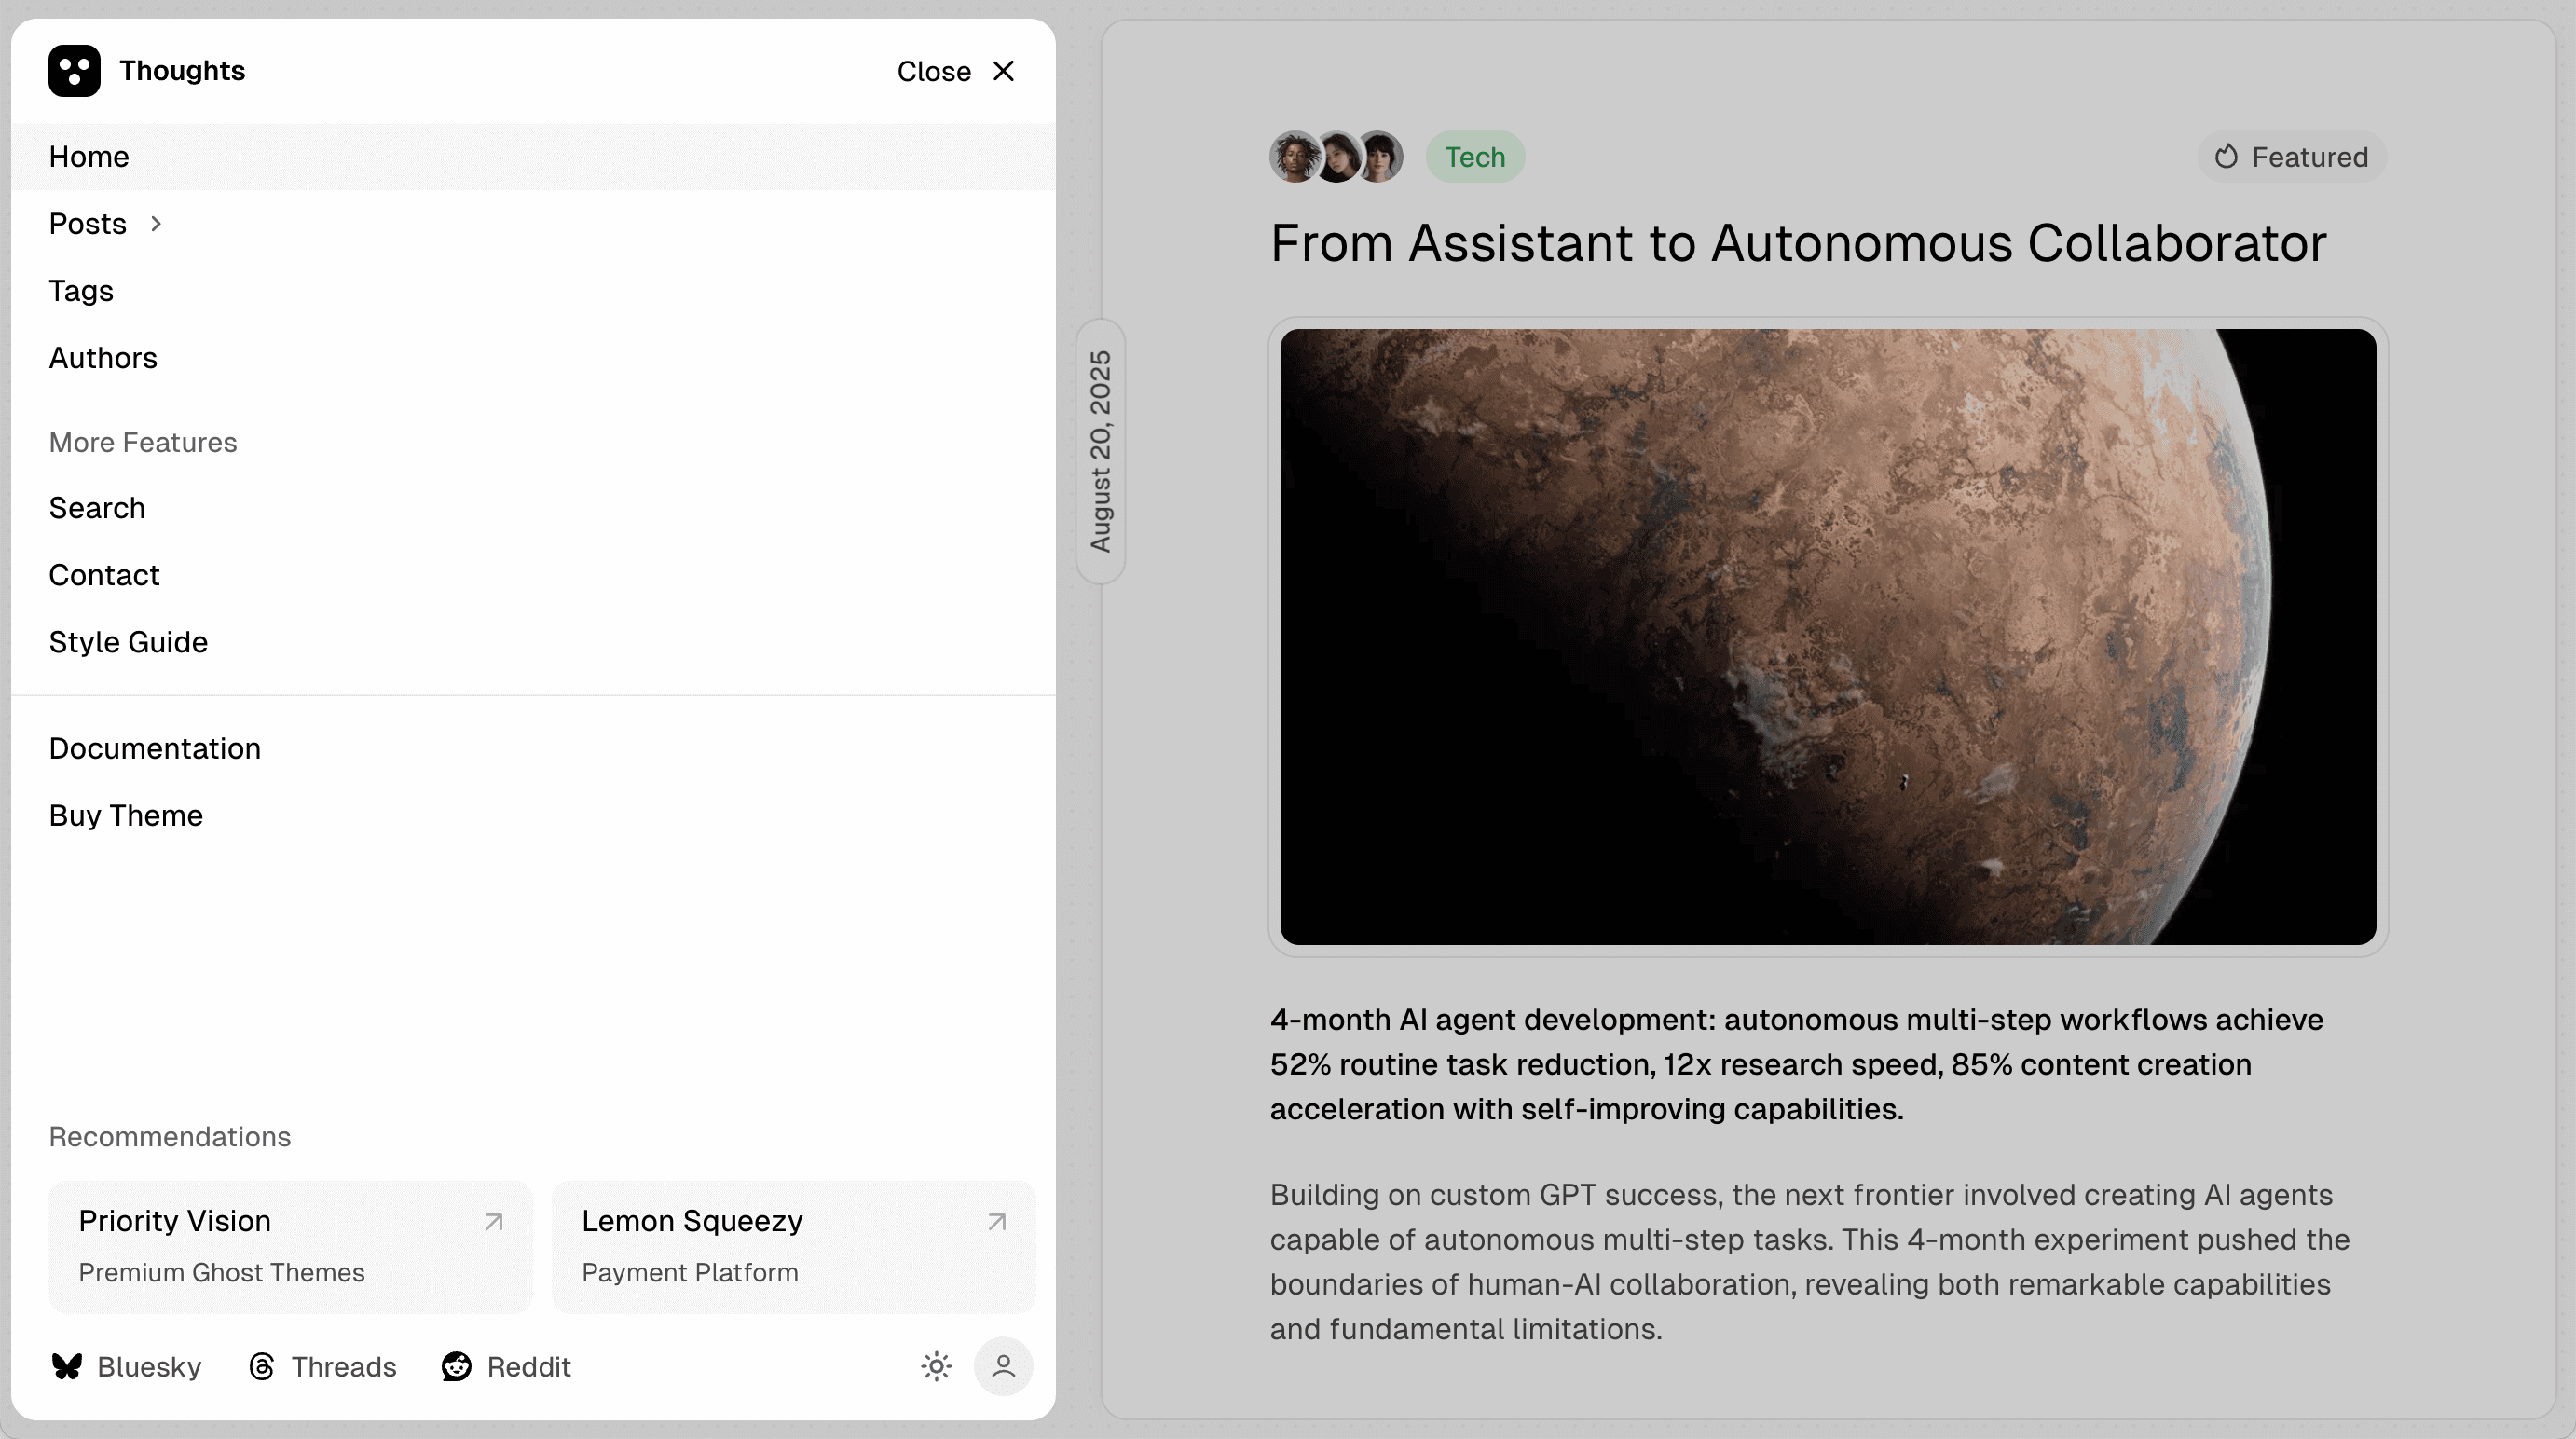Go to Home menu item
This screenshot has width=2576, height=1439.
coord(89,157)
